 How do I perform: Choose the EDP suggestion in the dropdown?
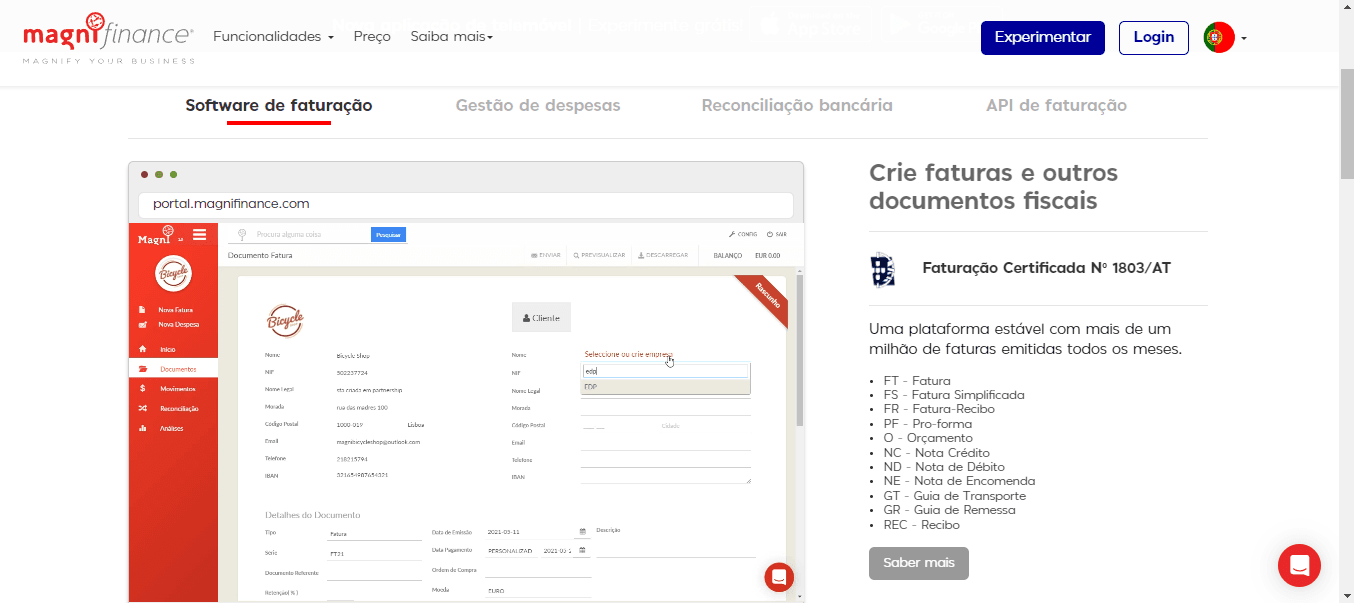(666, 386)
